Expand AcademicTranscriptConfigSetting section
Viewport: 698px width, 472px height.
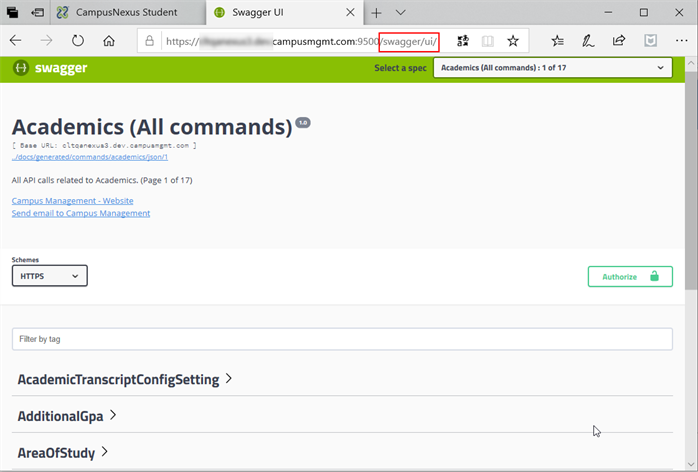[342, 379]
